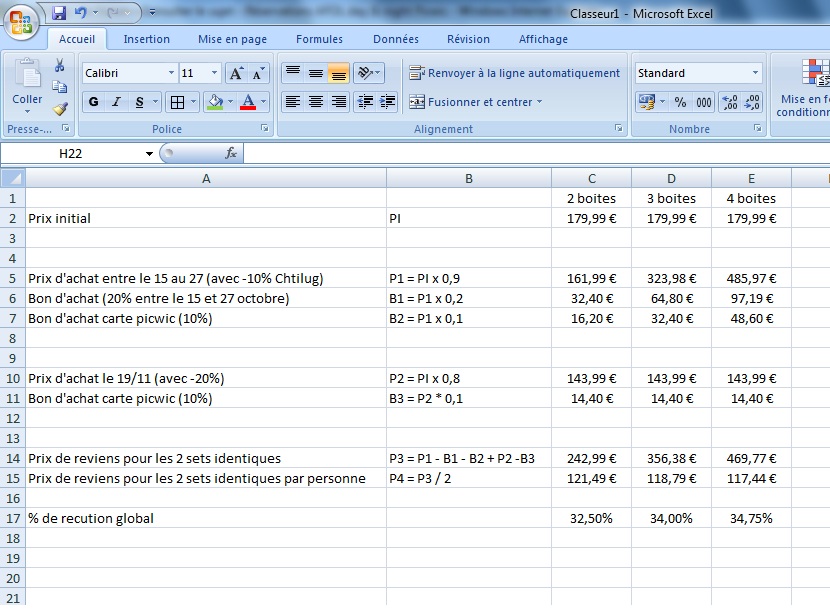
Task: Toggle bold with the G button
Action: [x=91, y=102]
